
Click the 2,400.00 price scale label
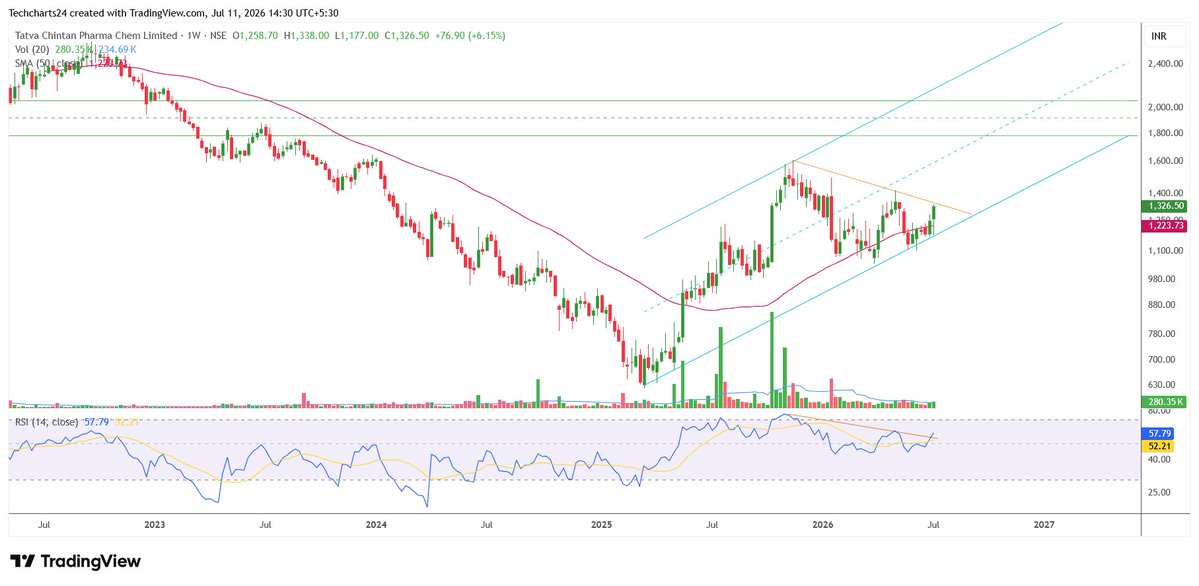coord(1163,64)
